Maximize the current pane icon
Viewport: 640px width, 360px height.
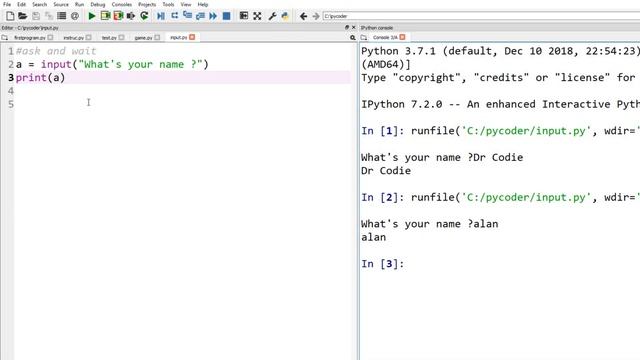(244, 16)
